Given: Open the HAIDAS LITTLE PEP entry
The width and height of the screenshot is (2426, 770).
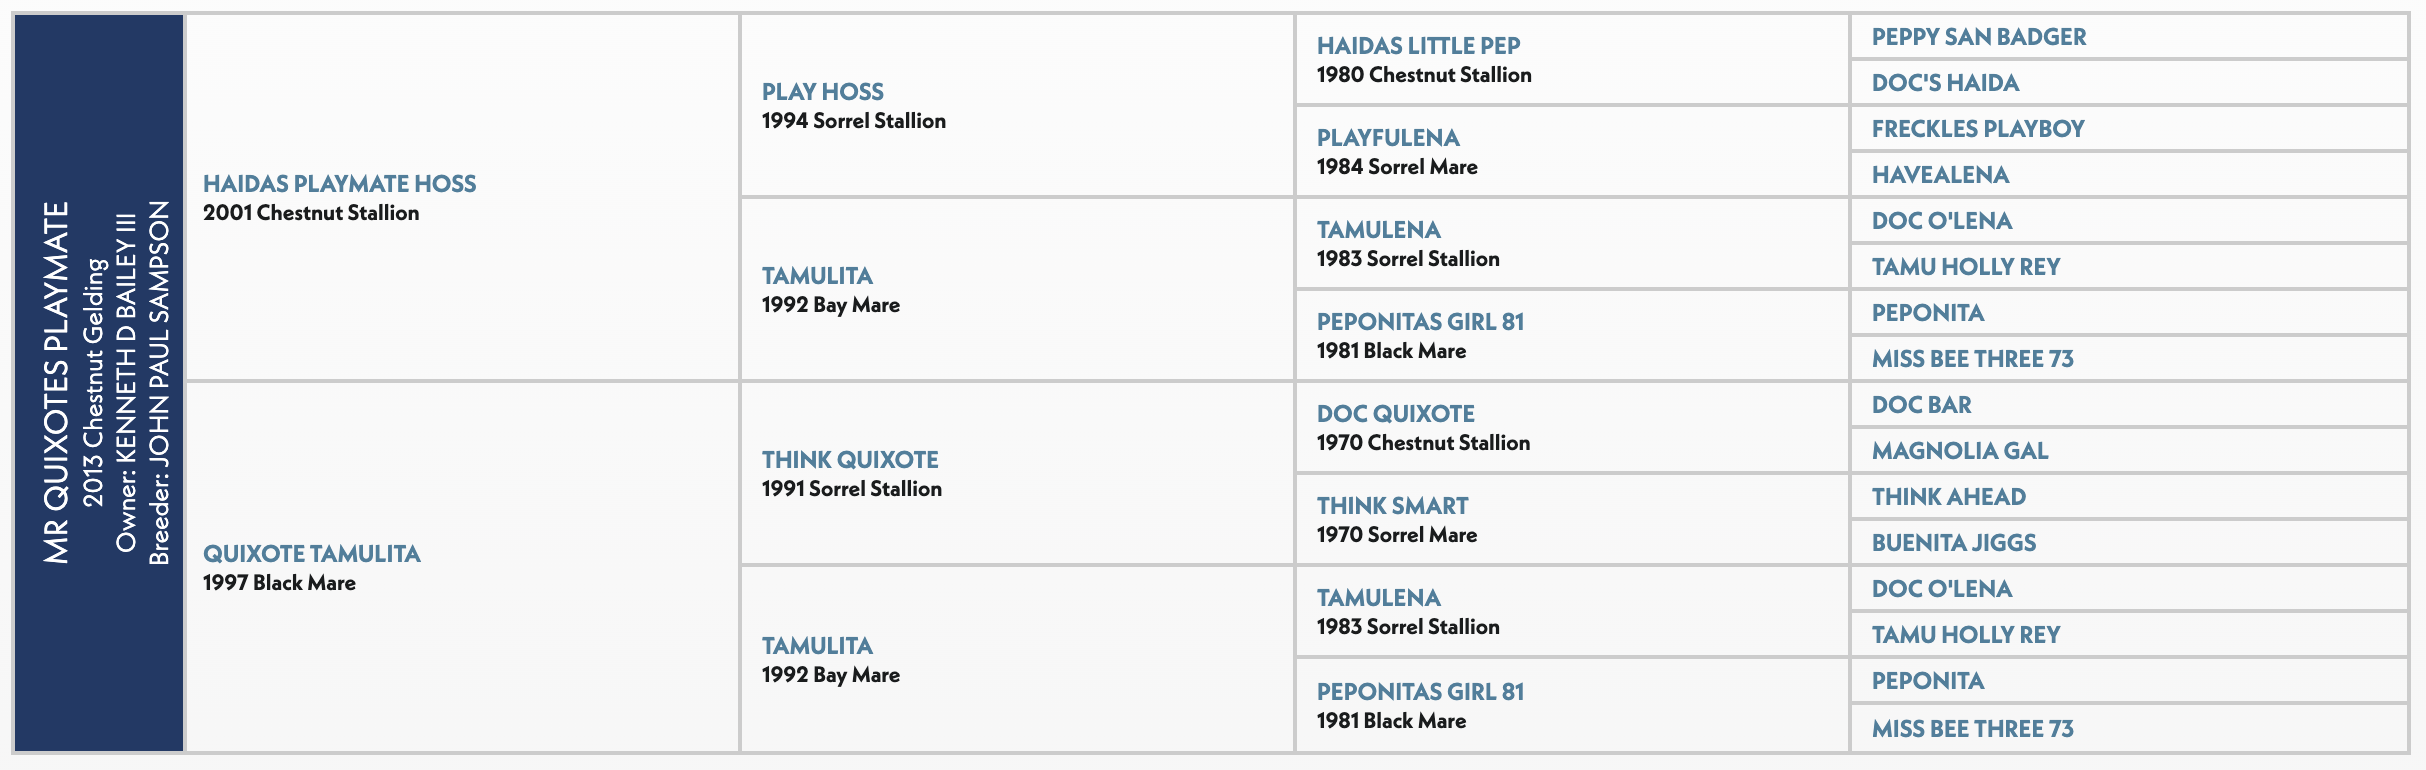Looking at the screenshot, I should pyautogui.click(x=1418, y=46).
